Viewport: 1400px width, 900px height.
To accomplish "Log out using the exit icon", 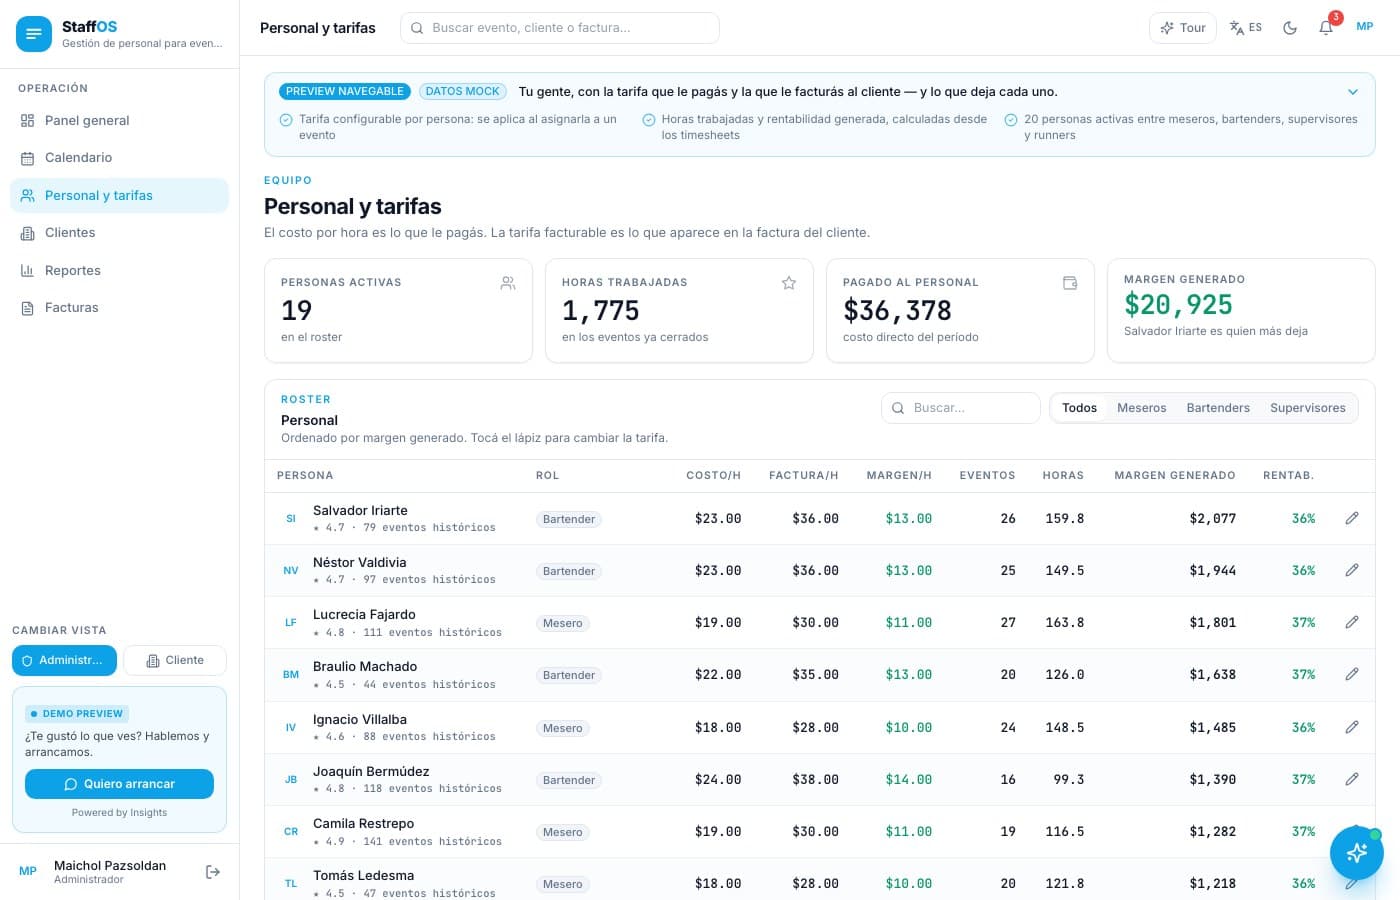I will [x=213, y=872].
